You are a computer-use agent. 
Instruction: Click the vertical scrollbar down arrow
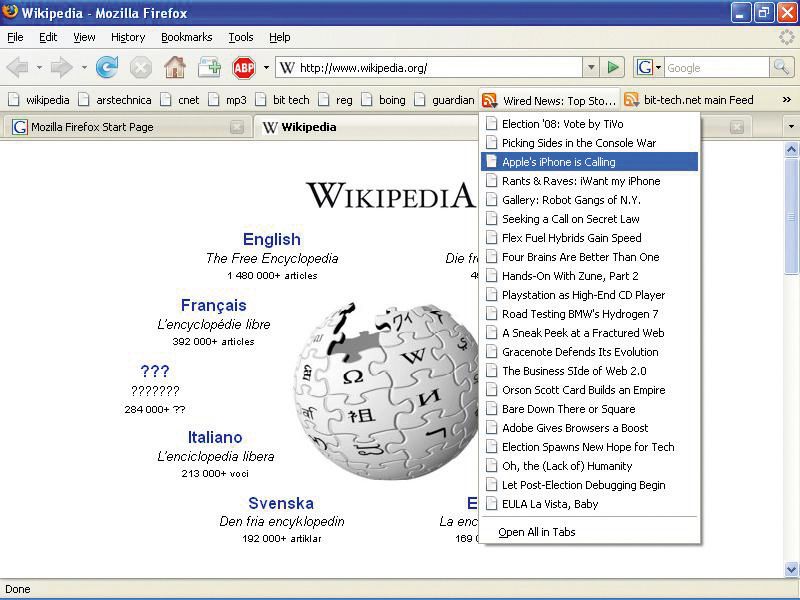tap(791, 569)
